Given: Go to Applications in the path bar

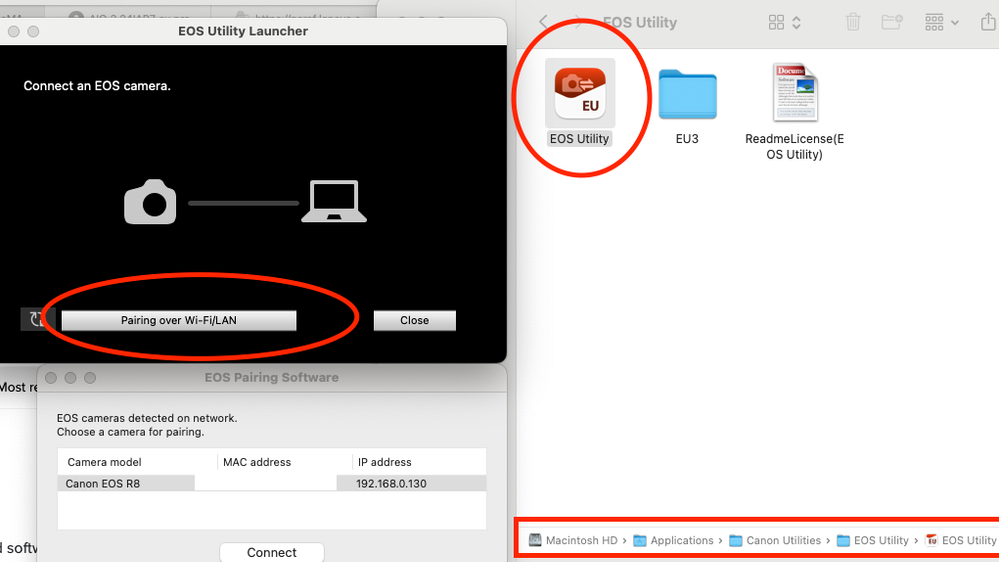Looking at the screenshot, I should pyautogui.click(x=681, y=540).
